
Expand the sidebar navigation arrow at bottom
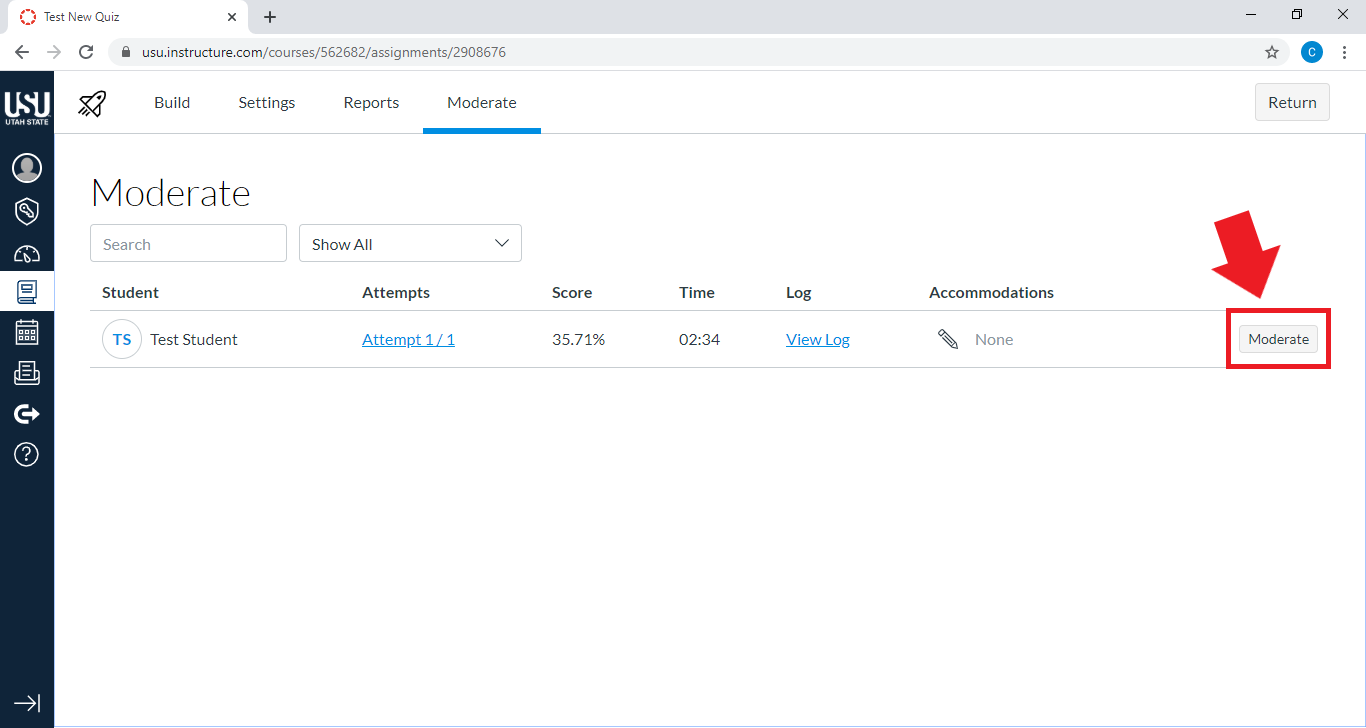click(27, 703)
